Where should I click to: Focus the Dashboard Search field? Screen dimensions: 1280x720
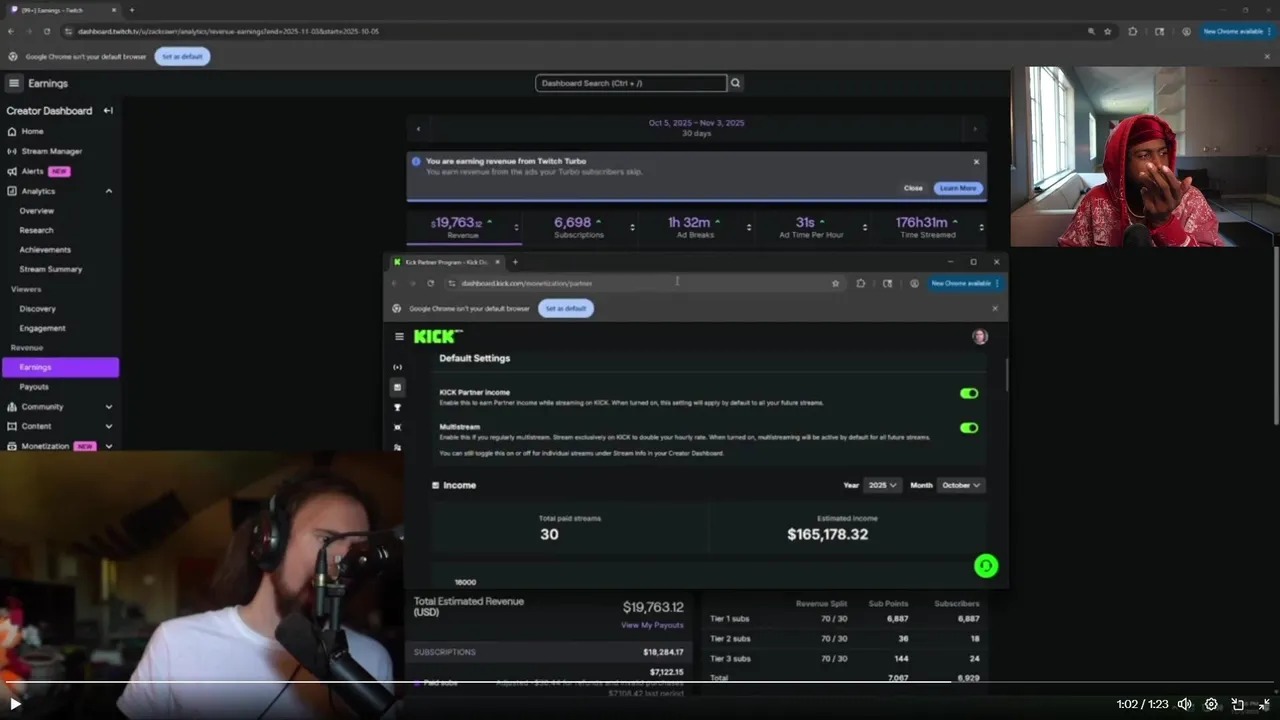631,83
